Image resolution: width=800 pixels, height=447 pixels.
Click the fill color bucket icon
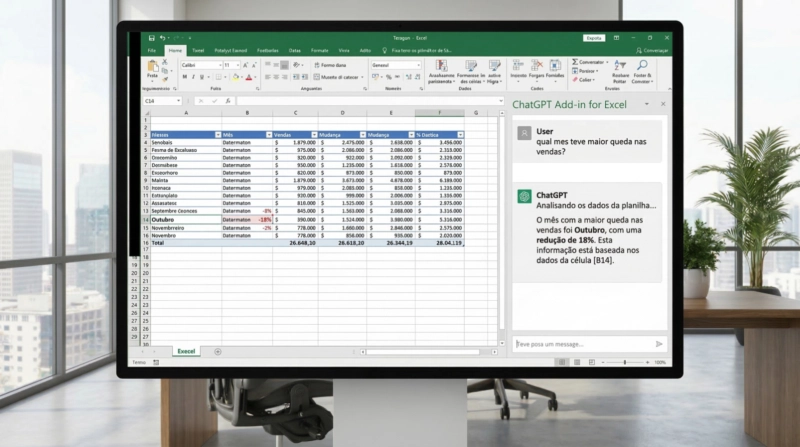tap(236, 77)
